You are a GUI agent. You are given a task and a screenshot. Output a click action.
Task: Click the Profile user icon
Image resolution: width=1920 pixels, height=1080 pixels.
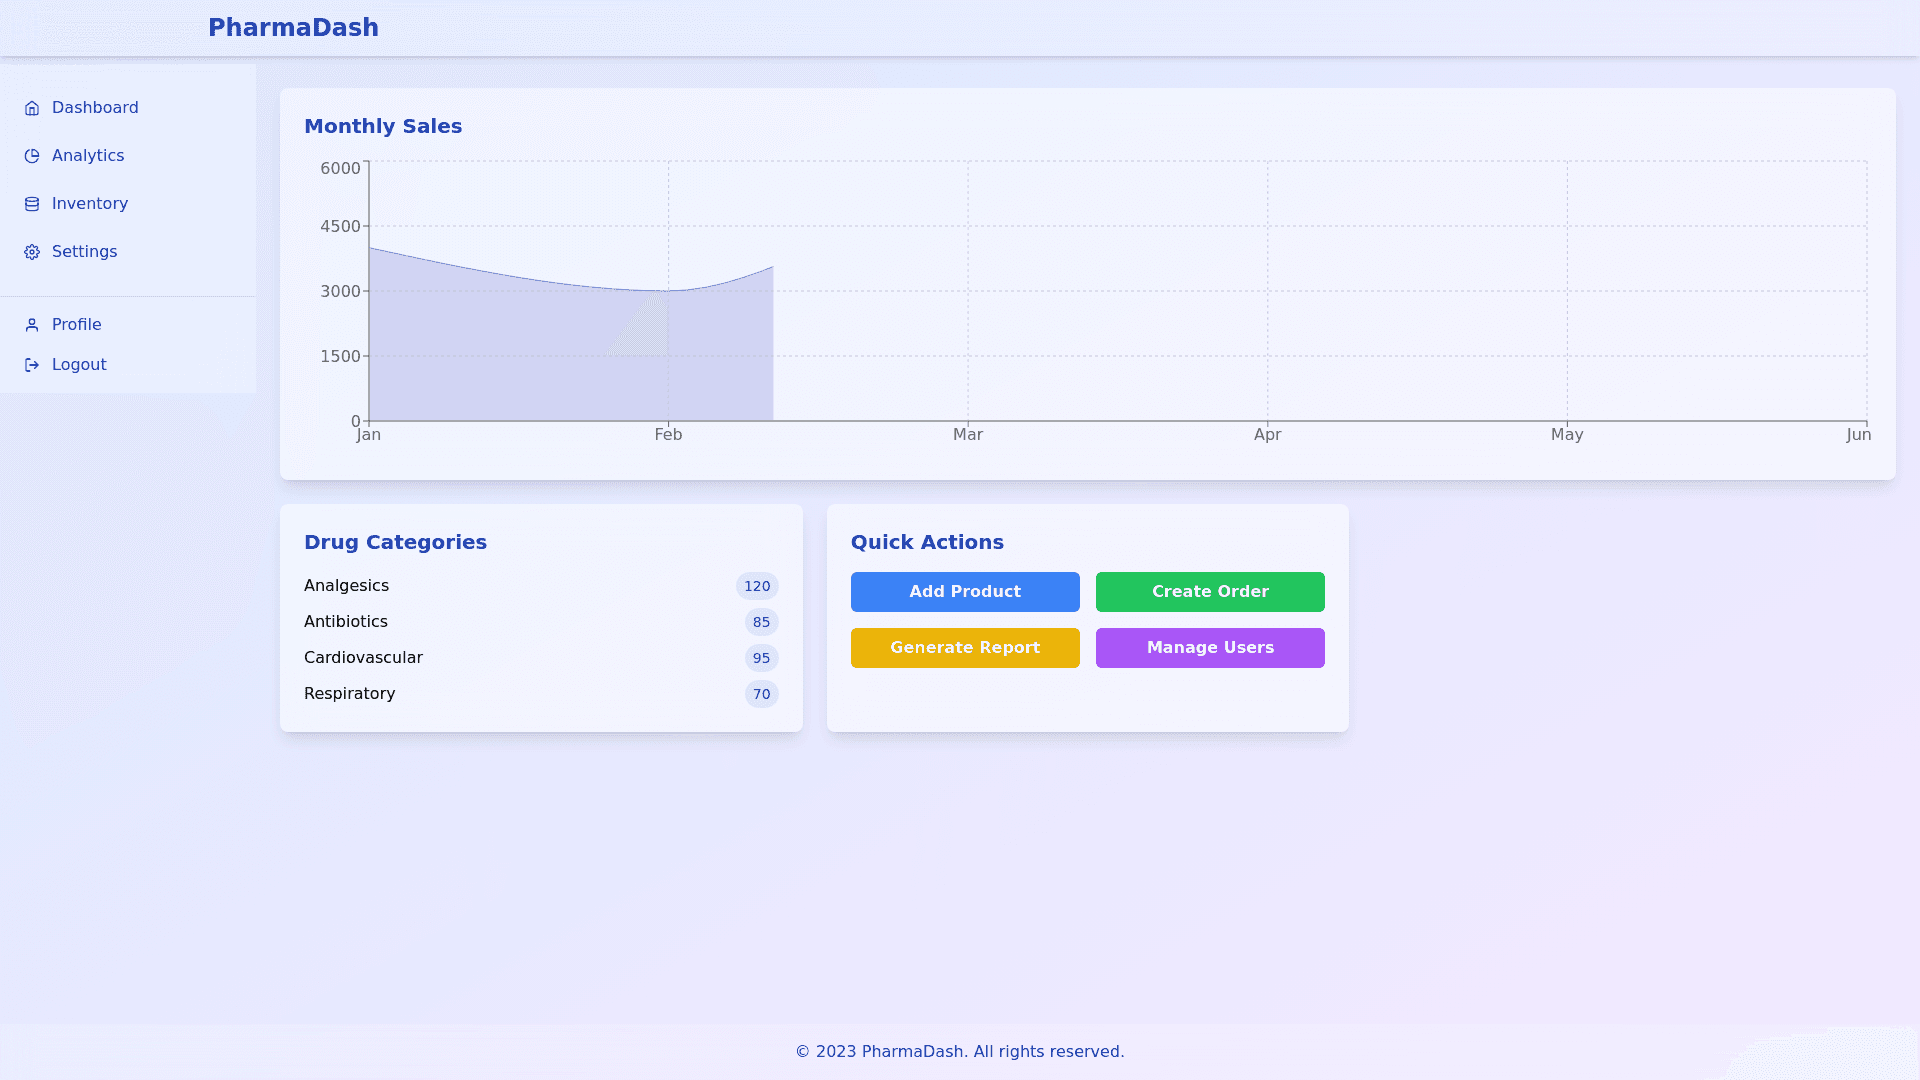click(32, 325)
